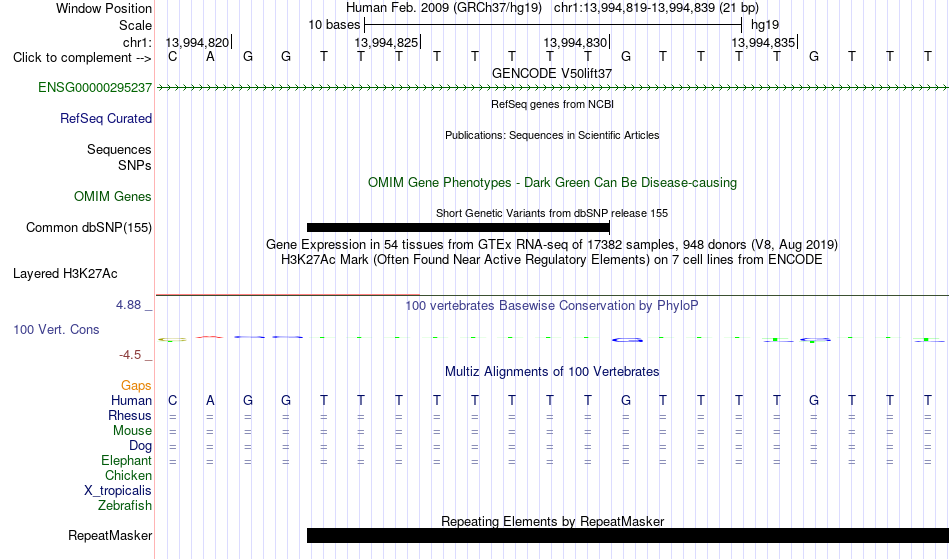Click the Window Position label
This screenshot has width=950, height=559.
coord(104,9)
